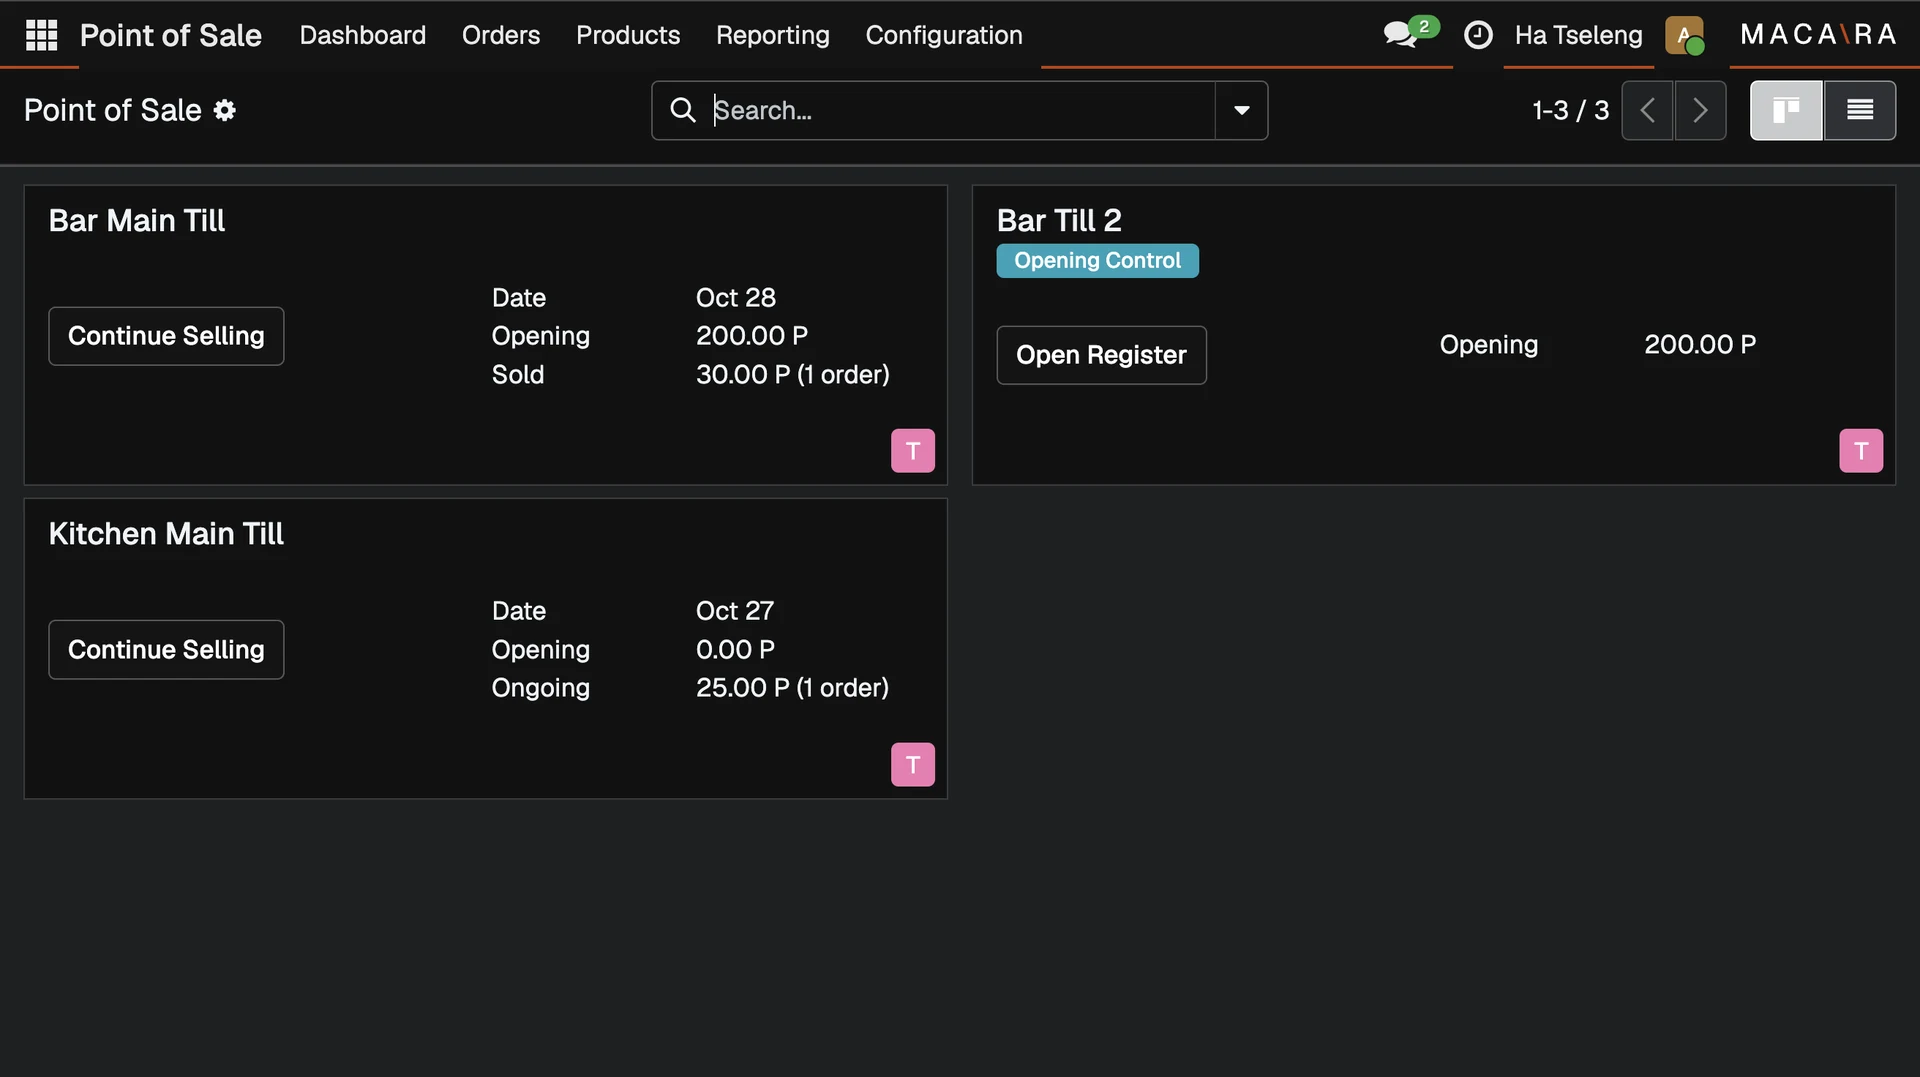Open the Dashboard menu
This screenshot has height=1077, width=1920.
click(x=363, y=35)
